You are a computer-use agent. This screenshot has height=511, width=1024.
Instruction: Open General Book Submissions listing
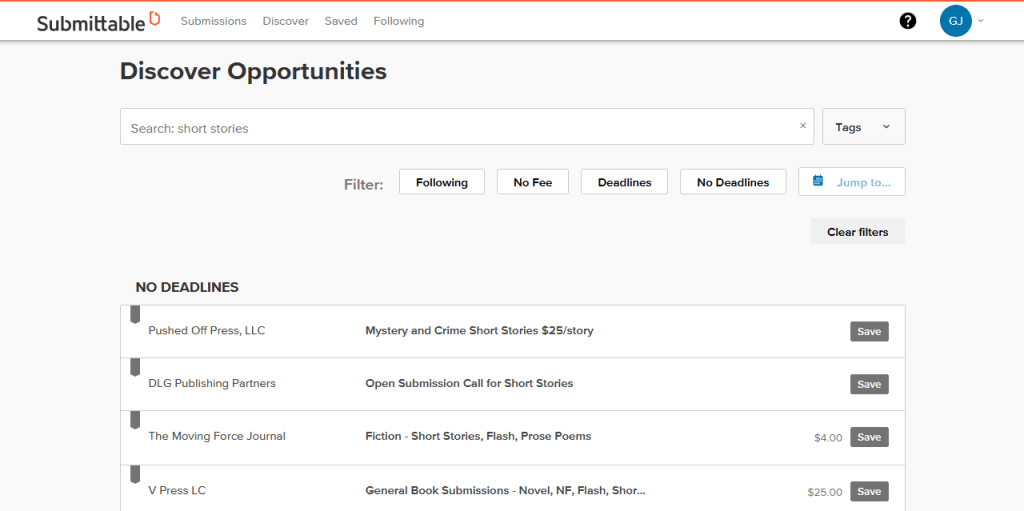(x=505, y=490)
